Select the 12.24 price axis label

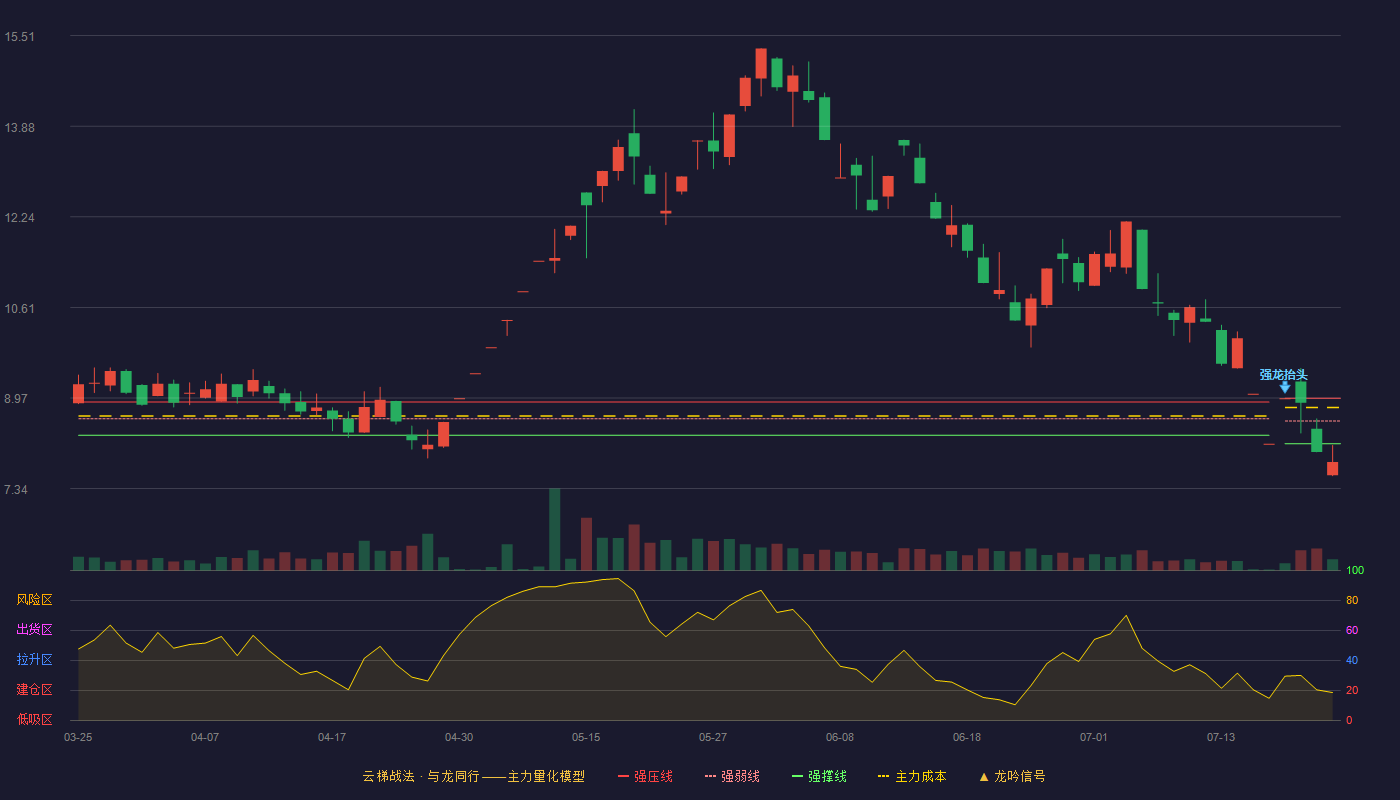[x=19, y=218]
